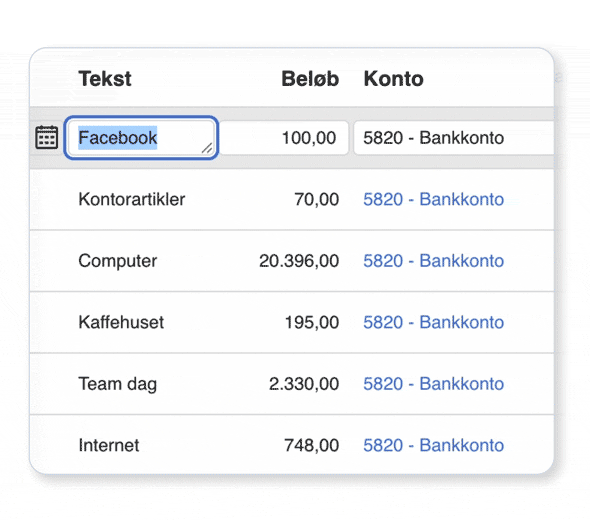Open the calendar date picker icon
Screen dimensions: 590x520
coord(47,137)
